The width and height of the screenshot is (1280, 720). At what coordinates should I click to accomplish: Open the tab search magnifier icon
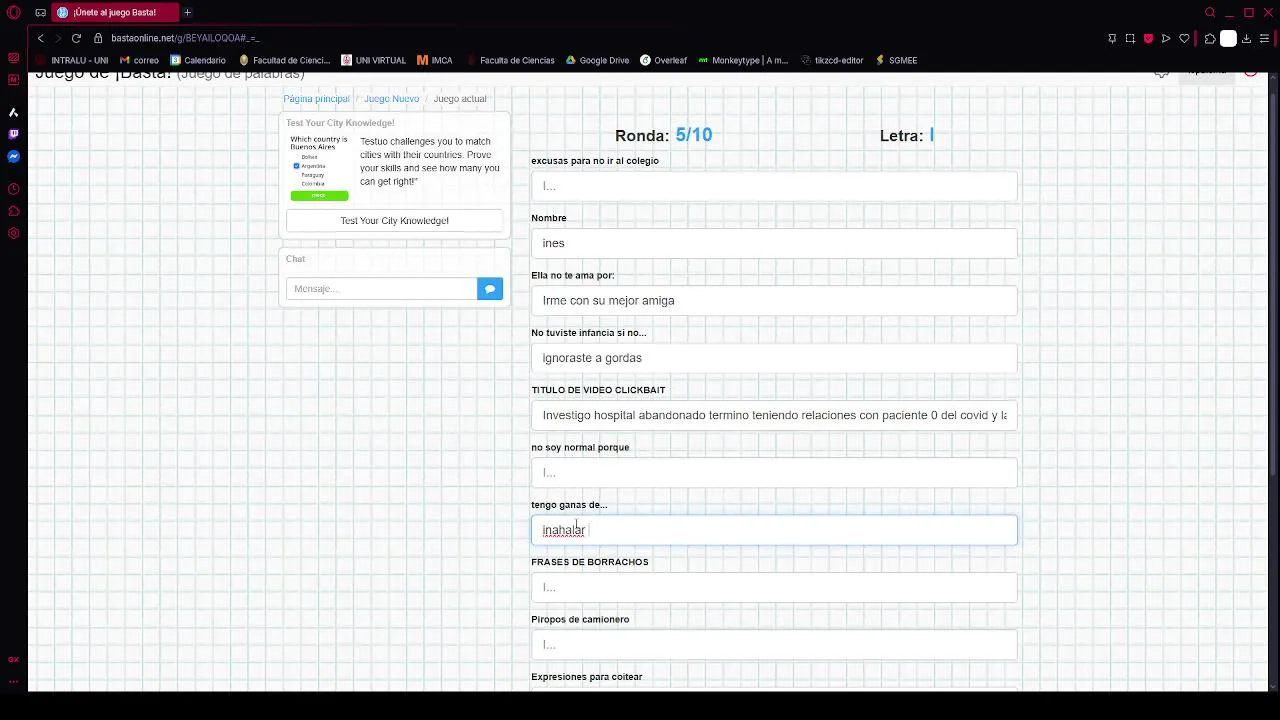pyautogui.click(x=1210, y=12)
